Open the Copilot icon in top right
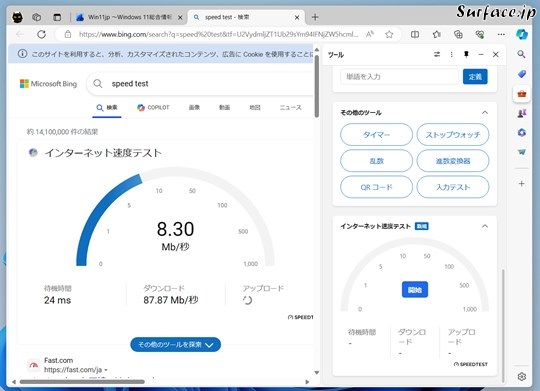 pyautogui.click(x=522, y=34)
